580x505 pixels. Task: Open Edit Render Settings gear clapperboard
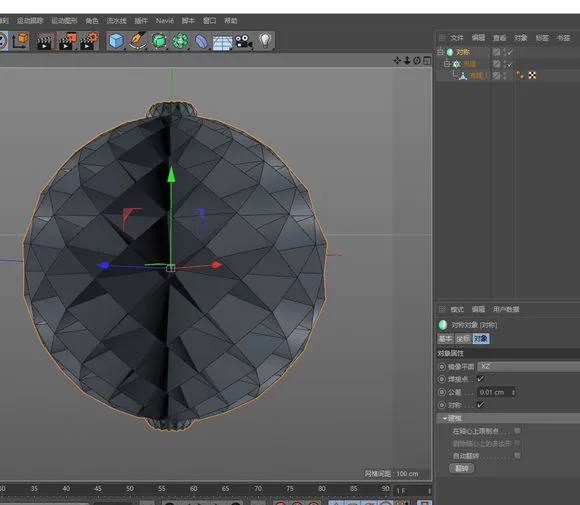point(89,41)
